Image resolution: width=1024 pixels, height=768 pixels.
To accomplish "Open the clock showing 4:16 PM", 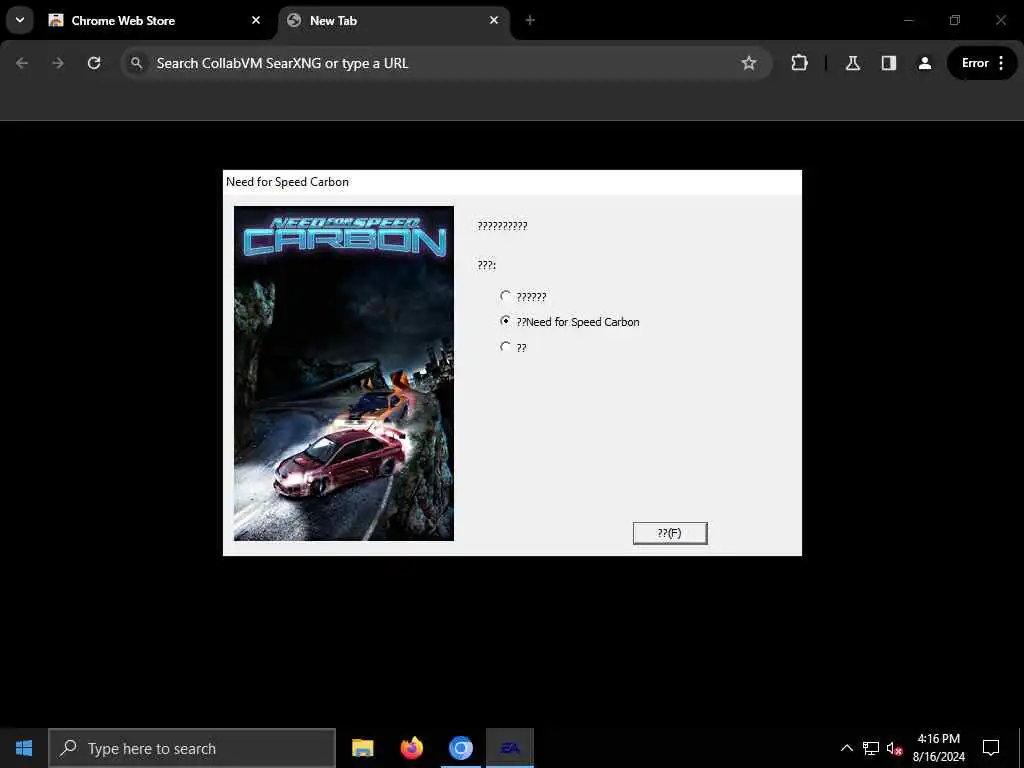I will pos(938,748).
